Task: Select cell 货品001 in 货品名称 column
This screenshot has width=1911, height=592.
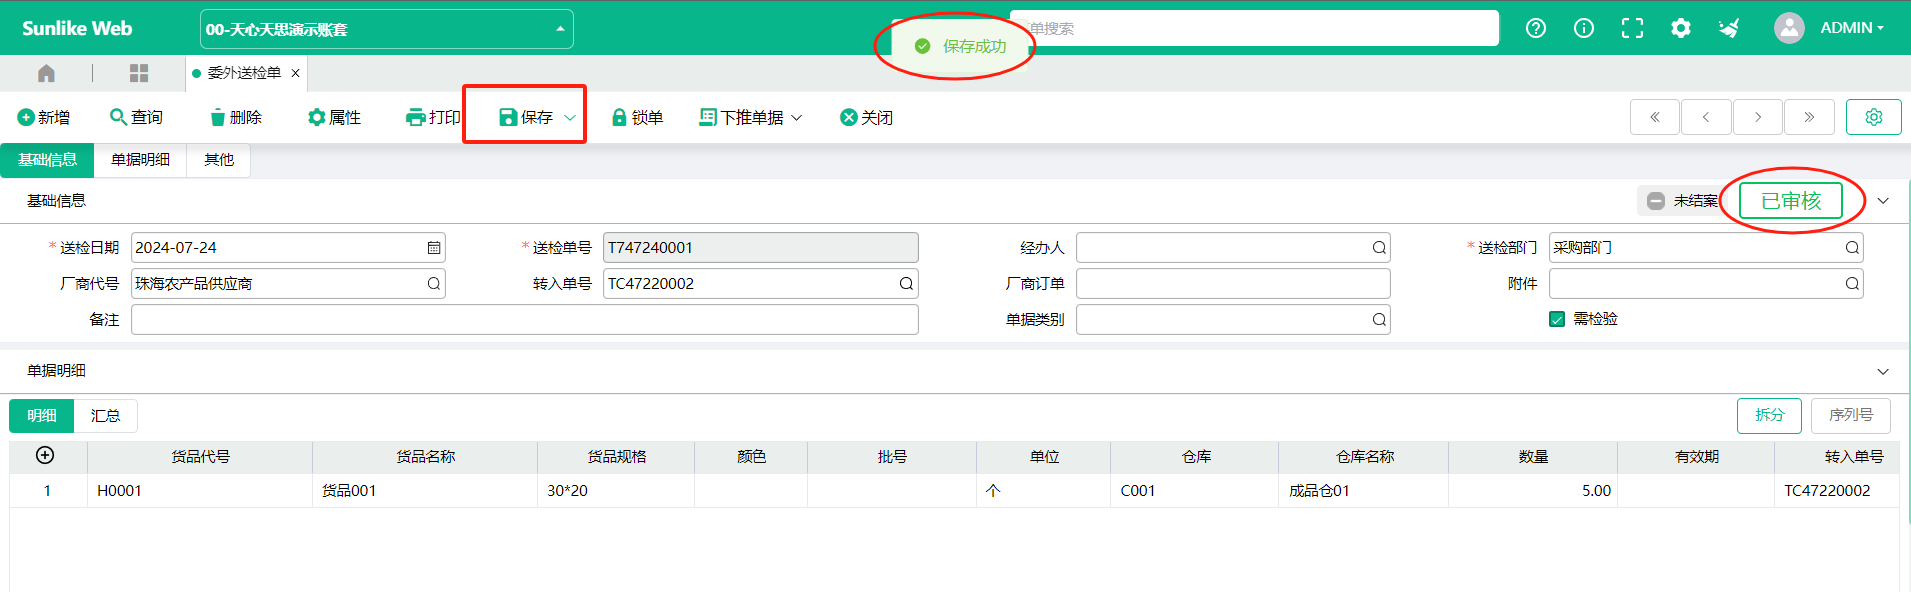Action: [425, 491]
